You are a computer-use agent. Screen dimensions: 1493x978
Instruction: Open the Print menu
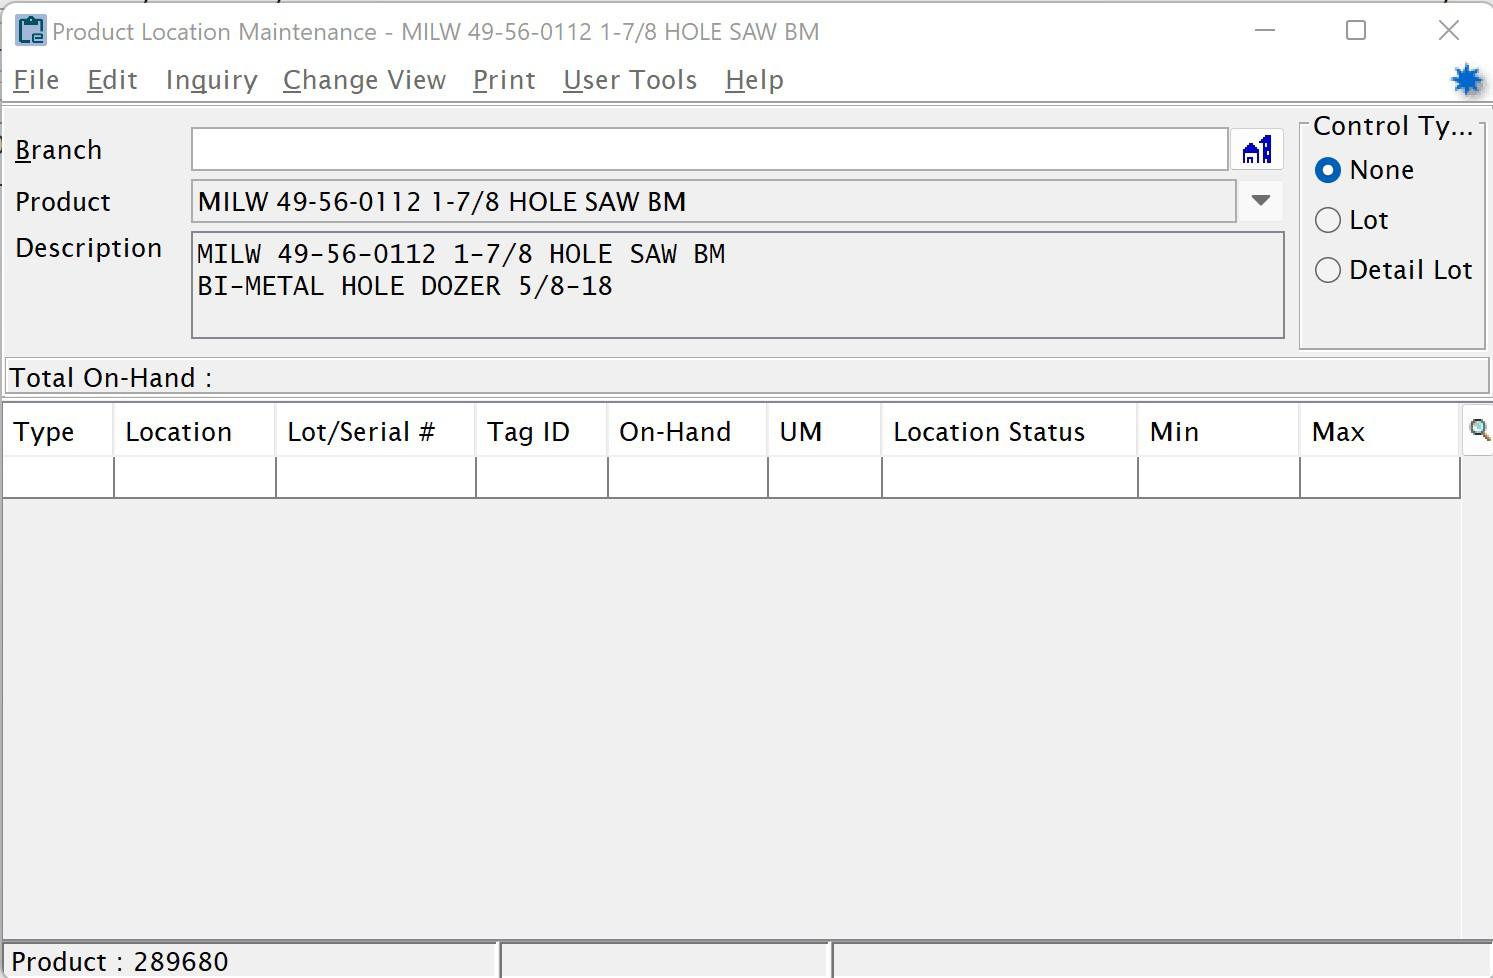504,80
